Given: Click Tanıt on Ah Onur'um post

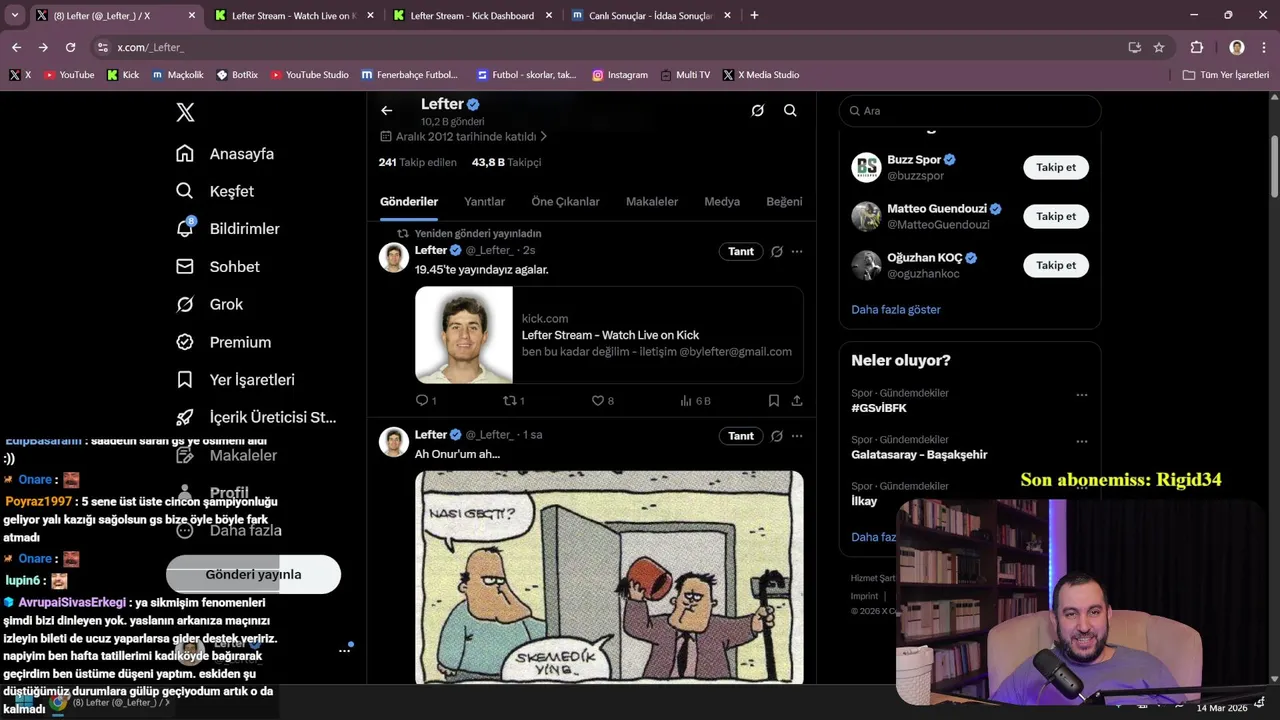Looking at the screenshot, I should pyautogui.click(x=741, y=436).
